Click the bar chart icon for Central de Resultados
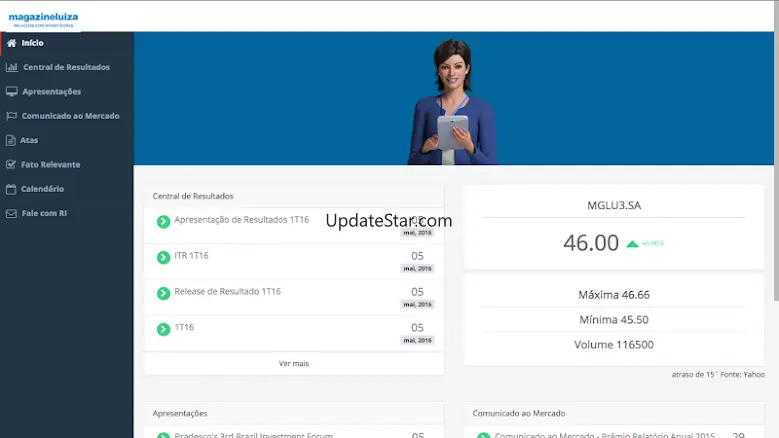Screen dimensions: 779x438 [x=11, y=67]
